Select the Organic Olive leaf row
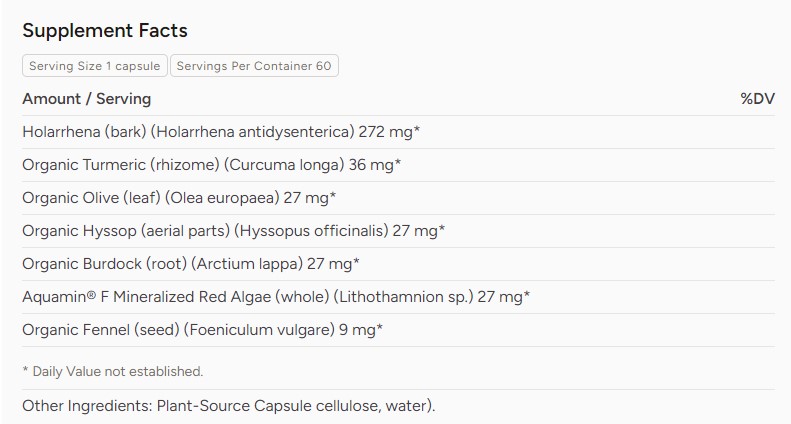 399,198
